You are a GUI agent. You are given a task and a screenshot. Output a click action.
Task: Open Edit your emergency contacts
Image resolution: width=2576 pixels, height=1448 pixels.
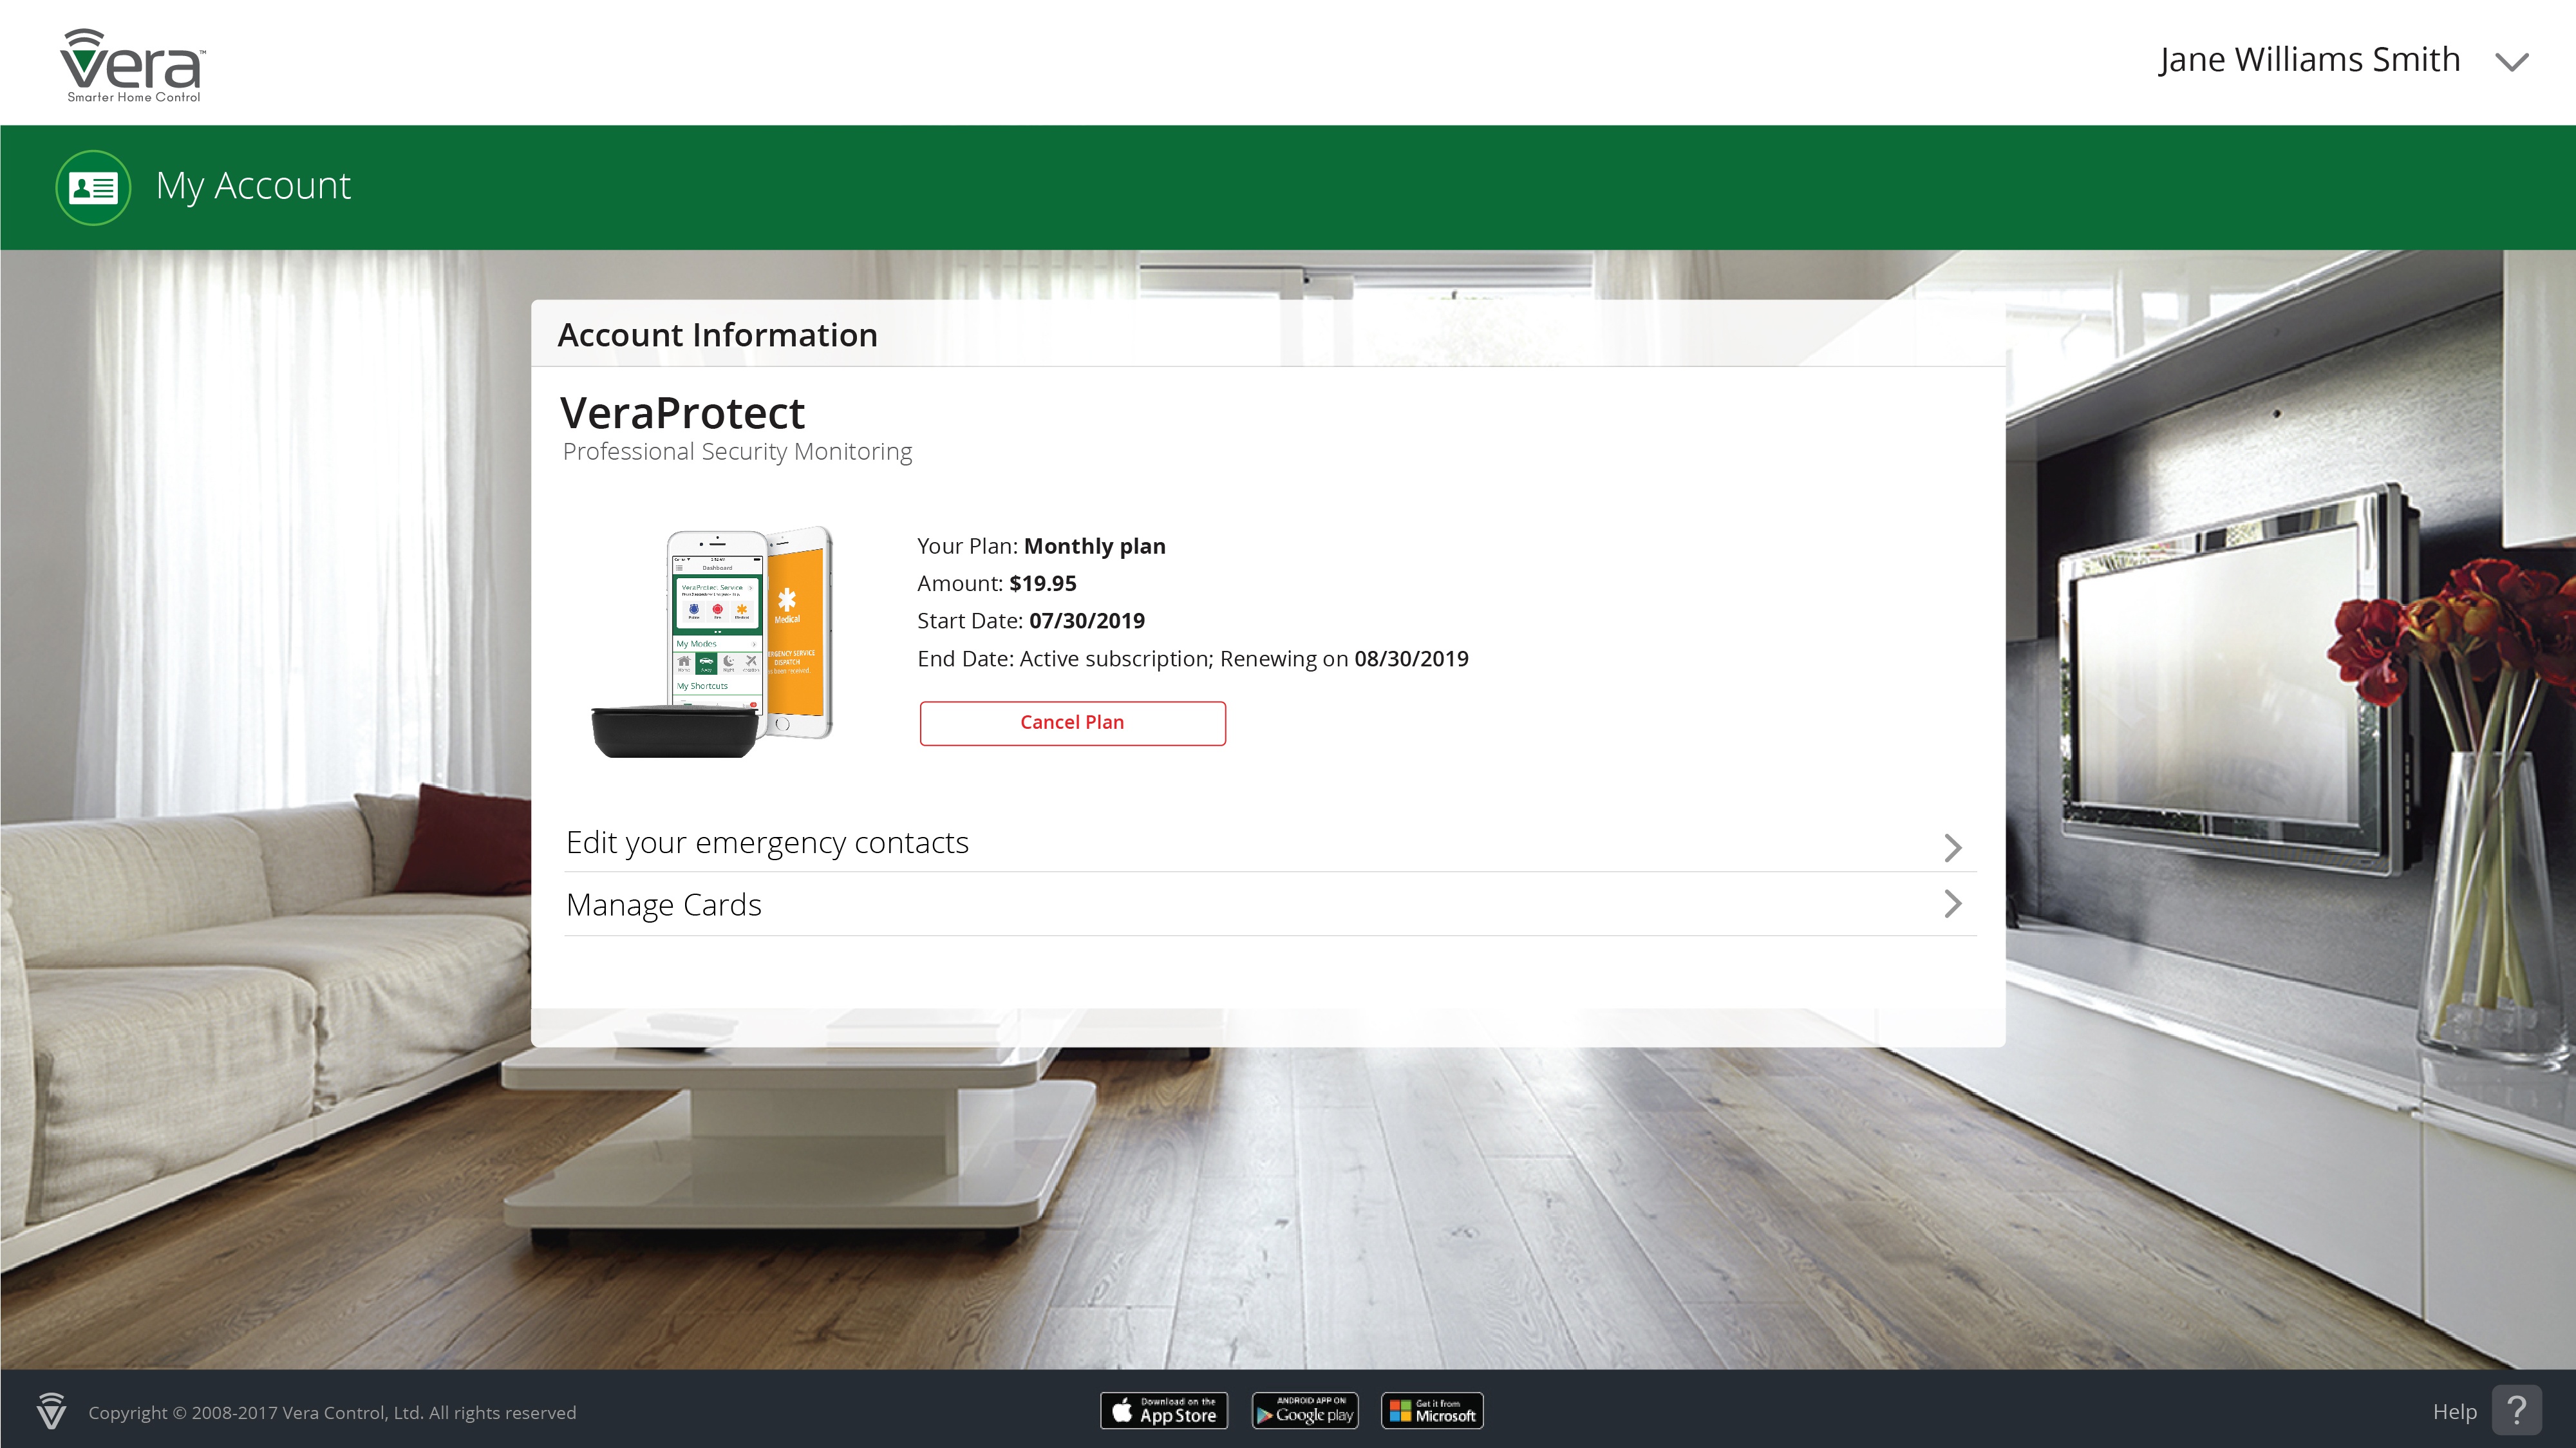[x=1270, y=843]
